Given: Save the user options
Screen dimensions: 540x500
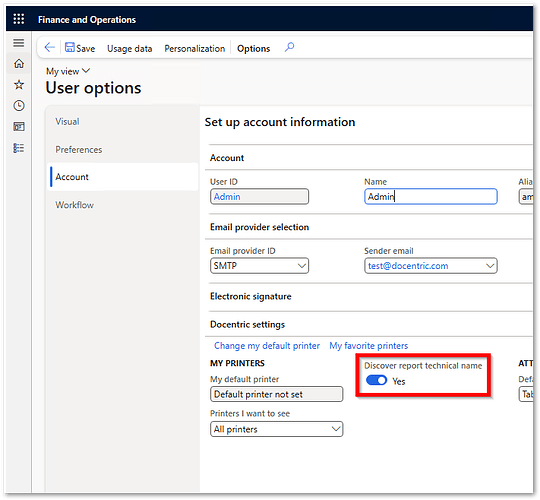Looking at the screenshot, I should (x=80, y=48).
